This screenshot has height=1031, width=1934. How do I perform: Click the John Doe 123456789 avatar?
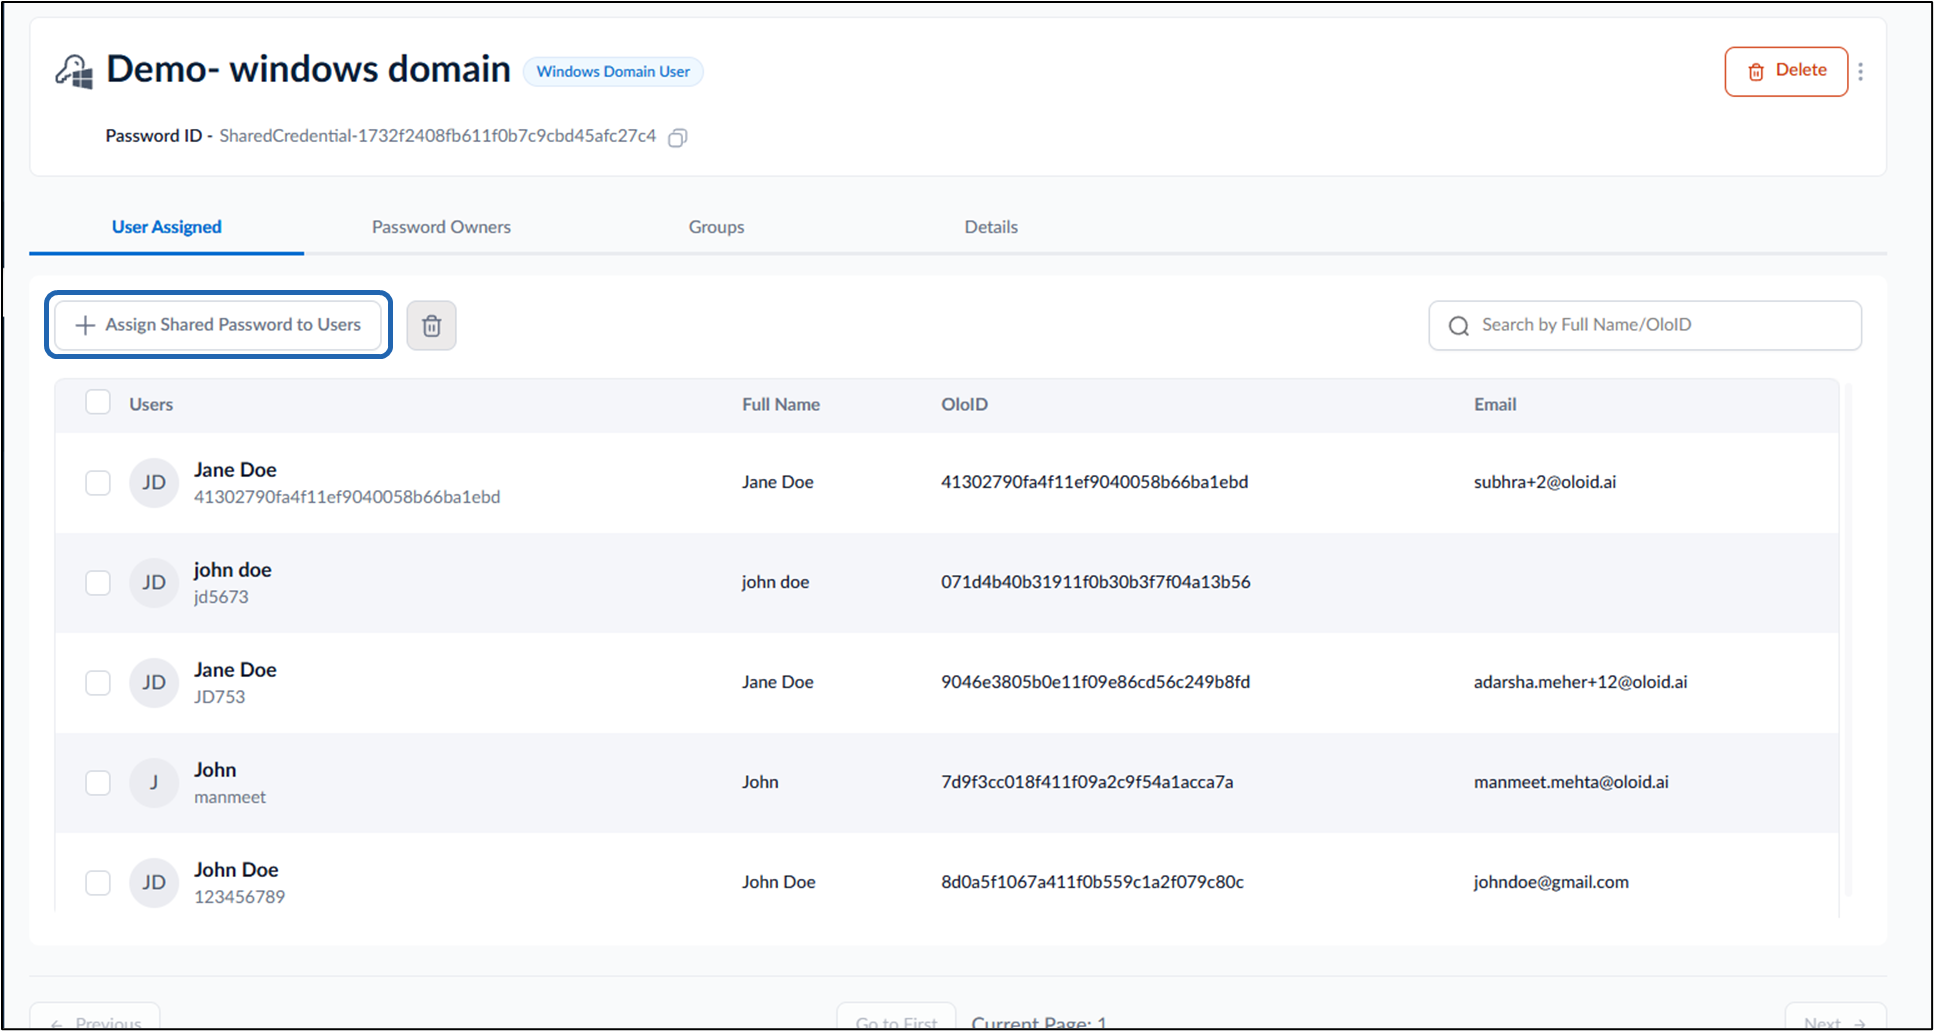tap(153, 883)
